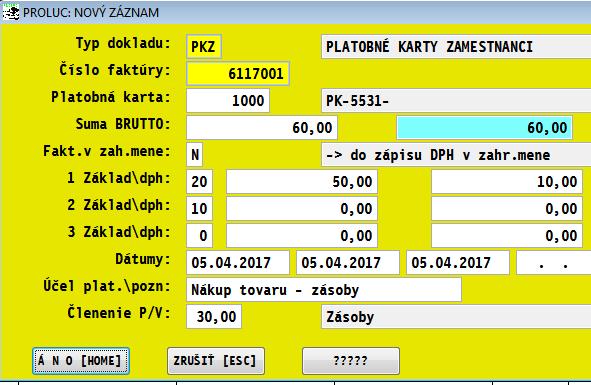The height and width of the screenshot is (385, 591).
Task: Edit the 3 Základ\dph VAT amount 0,00
Action: [x=507, y=236]
